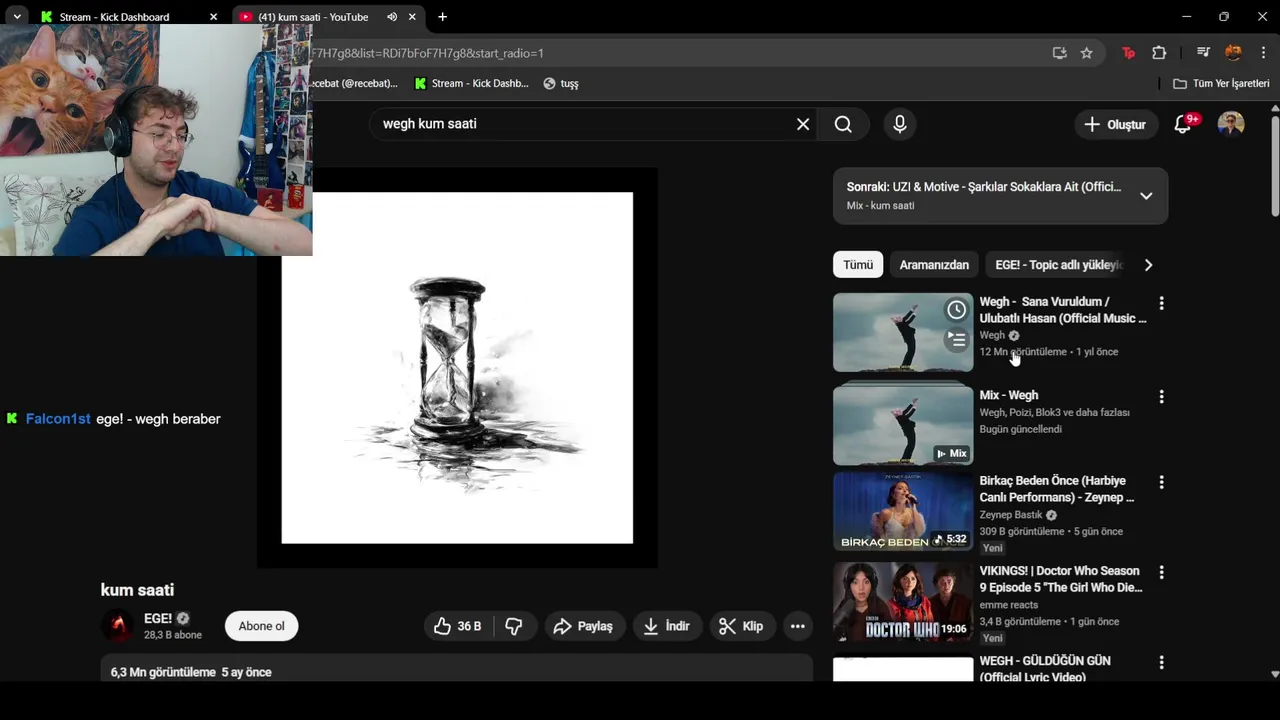Like the video with thumbs up

click(459, 626)
